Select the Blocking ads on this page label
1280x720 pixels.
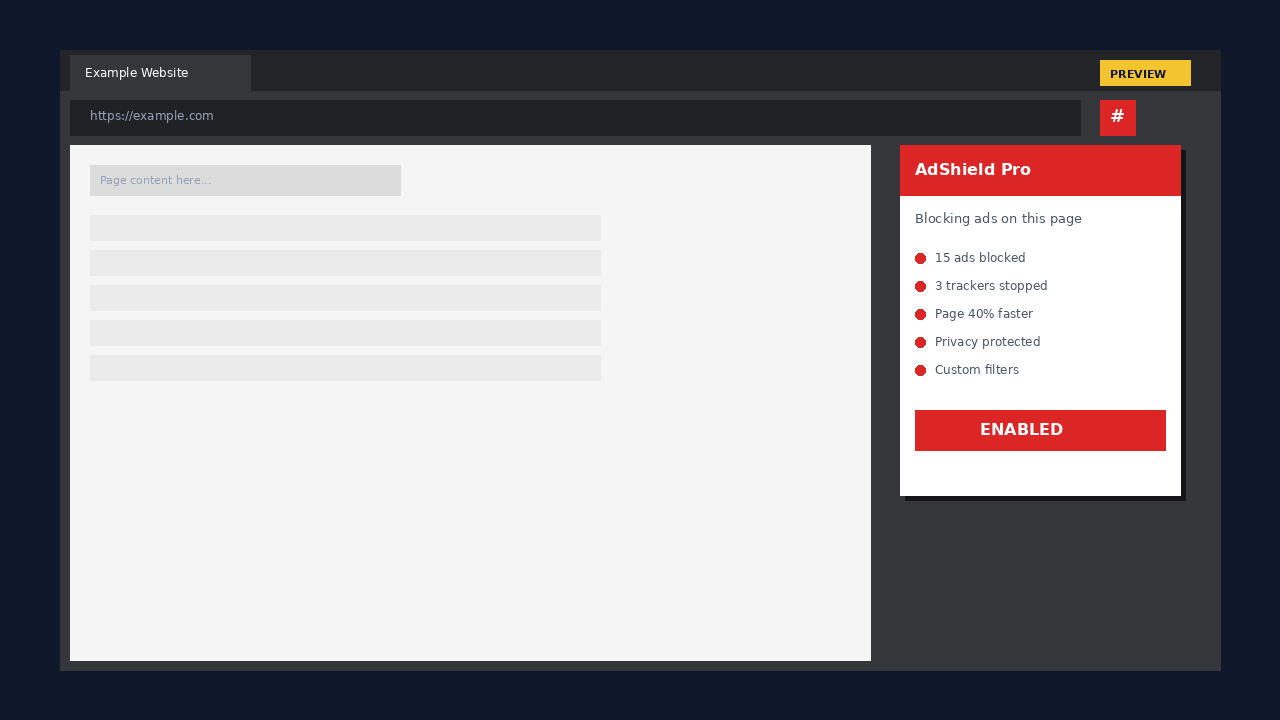[998, 218]
